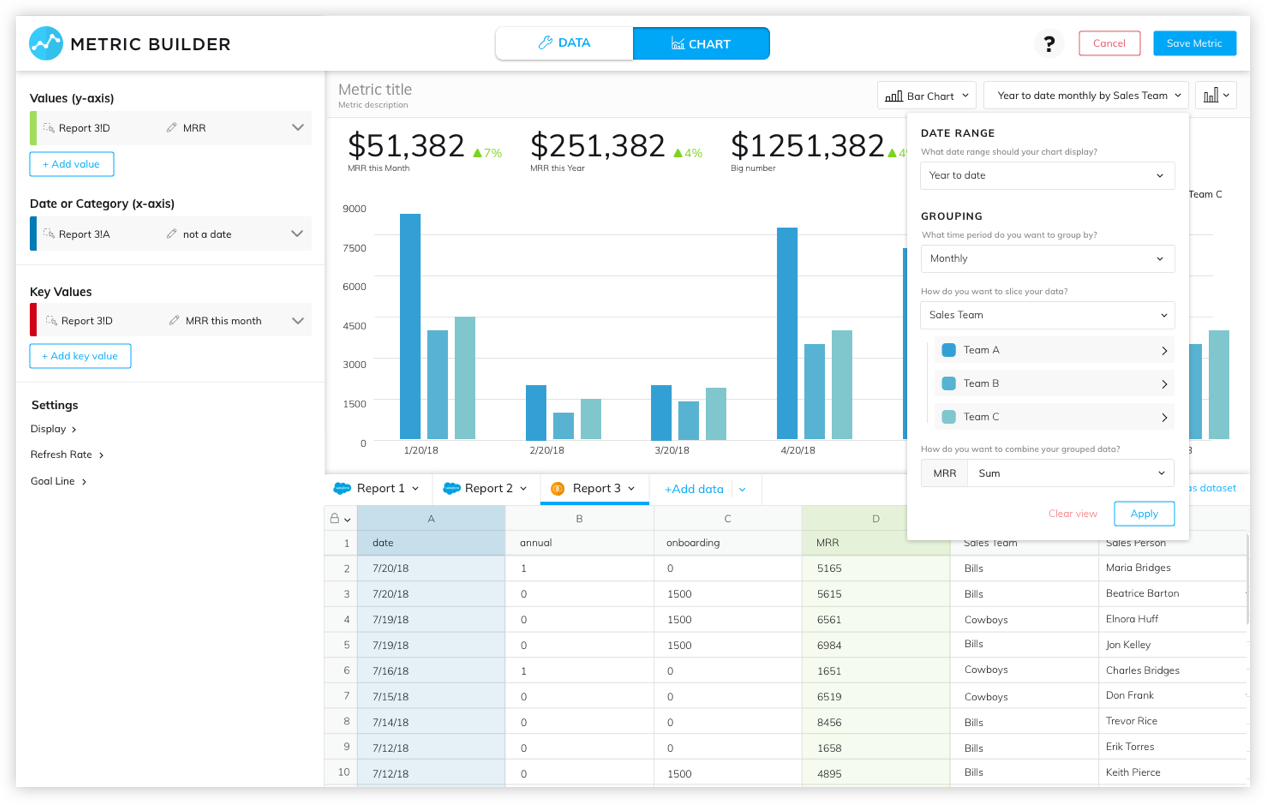Screen dimensions: 1266x804
Task: Switch to the DATA tab
Action: (564, 43)
